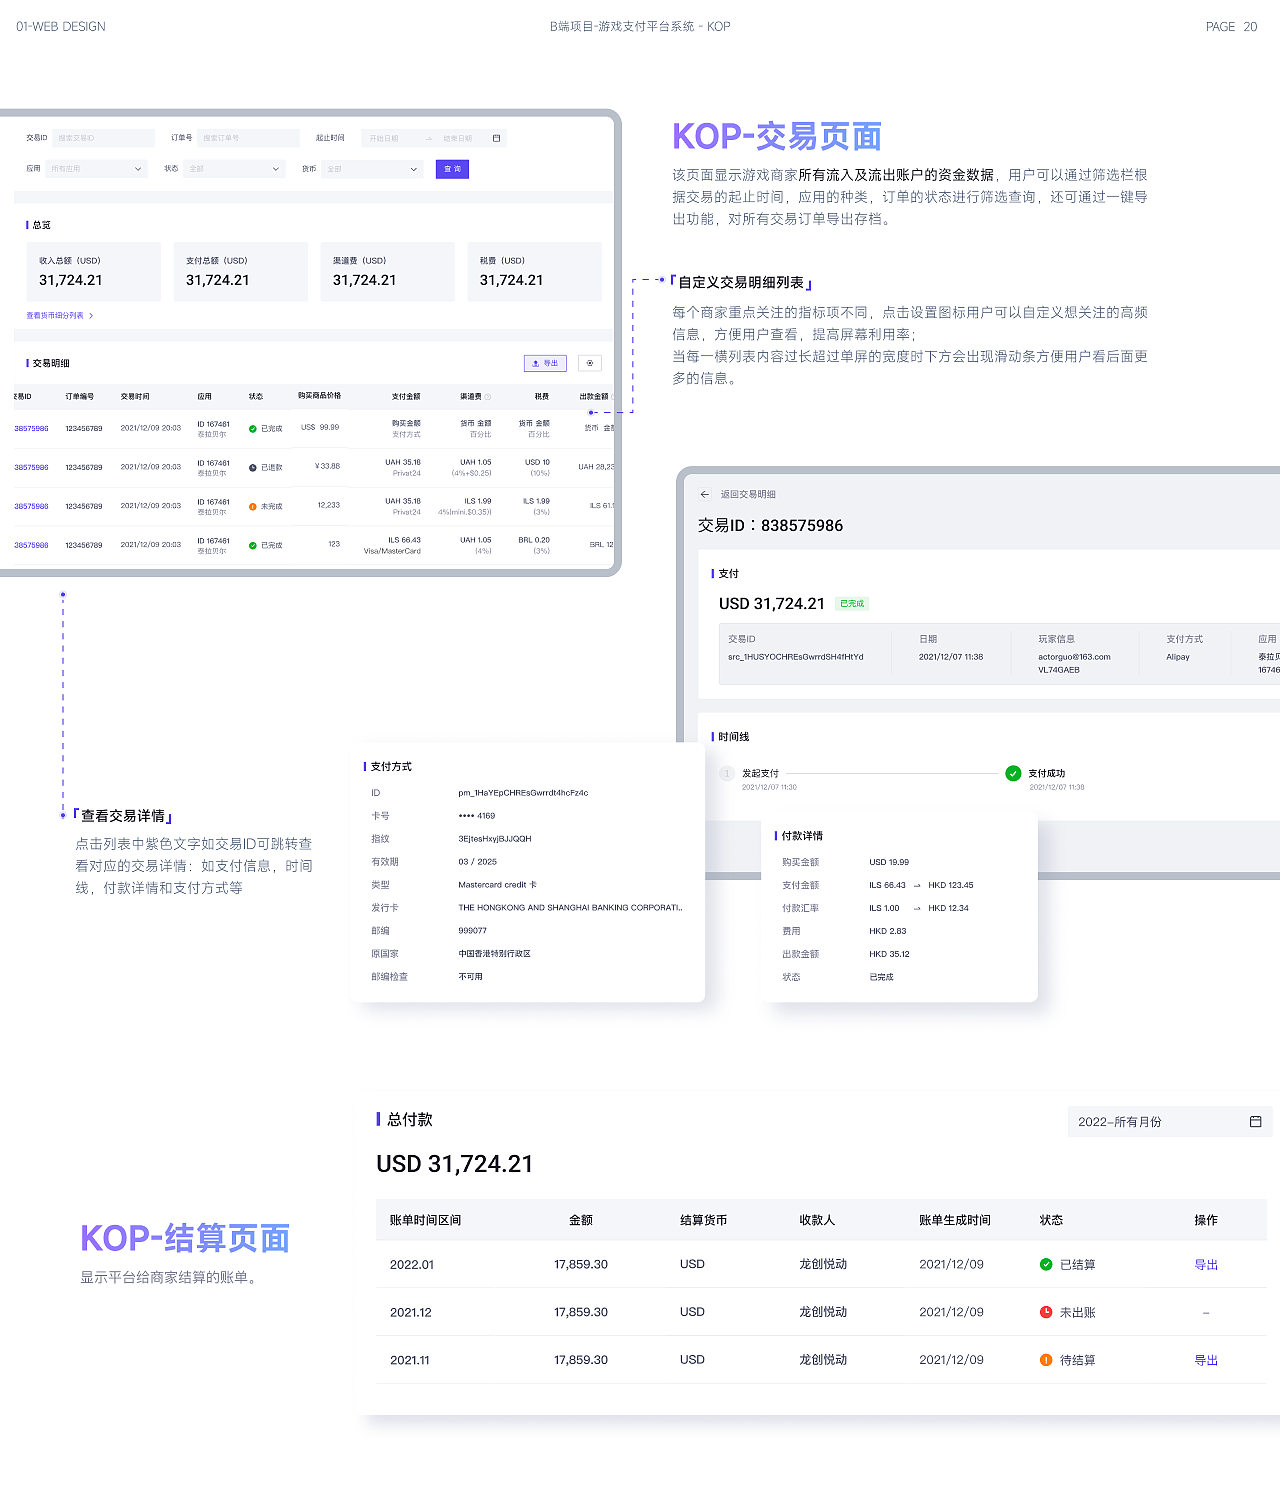Click the 税费 (USD) overview card
Viewport: 1280px width, 1504px height.
535,272
